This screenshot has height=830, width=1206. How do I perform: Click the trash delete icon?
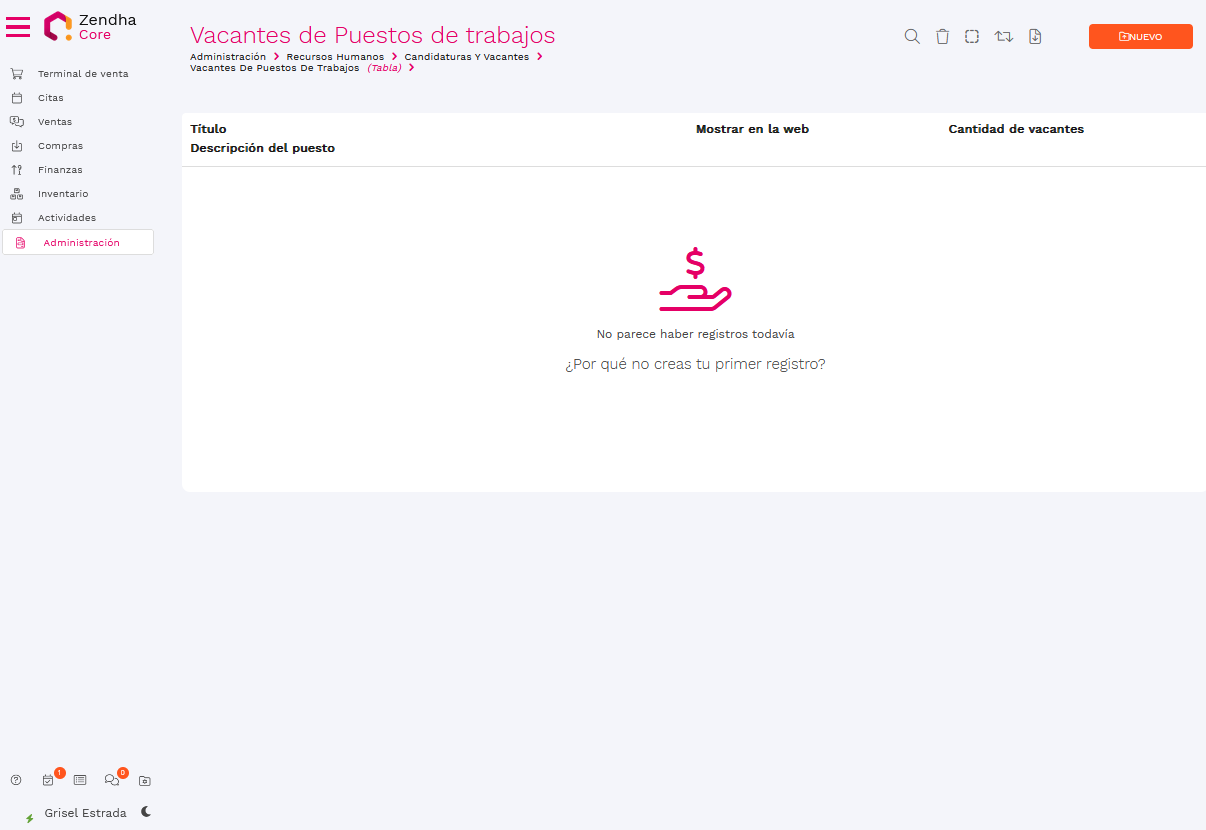pos(942,37)
